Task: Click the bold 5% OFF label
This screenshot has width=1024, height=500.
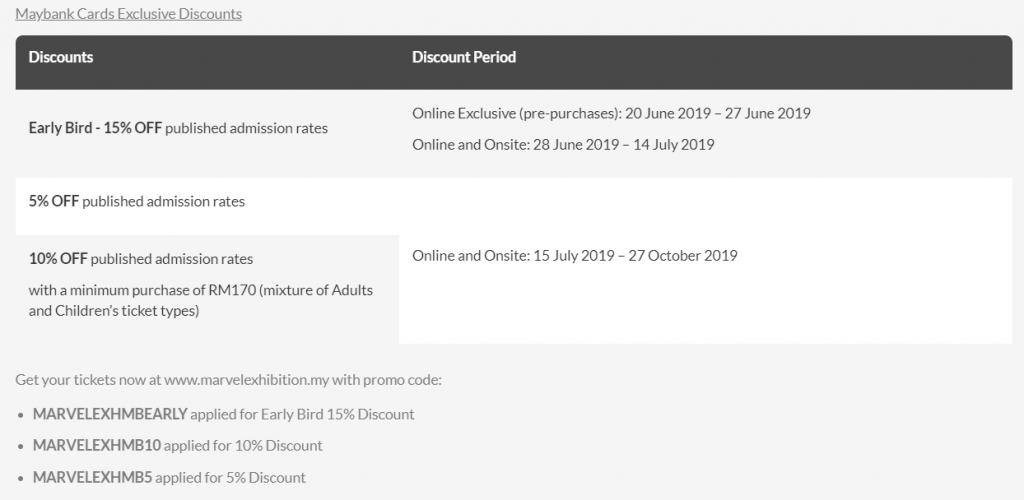Action: pyautogui.click(x=54, y=201)
